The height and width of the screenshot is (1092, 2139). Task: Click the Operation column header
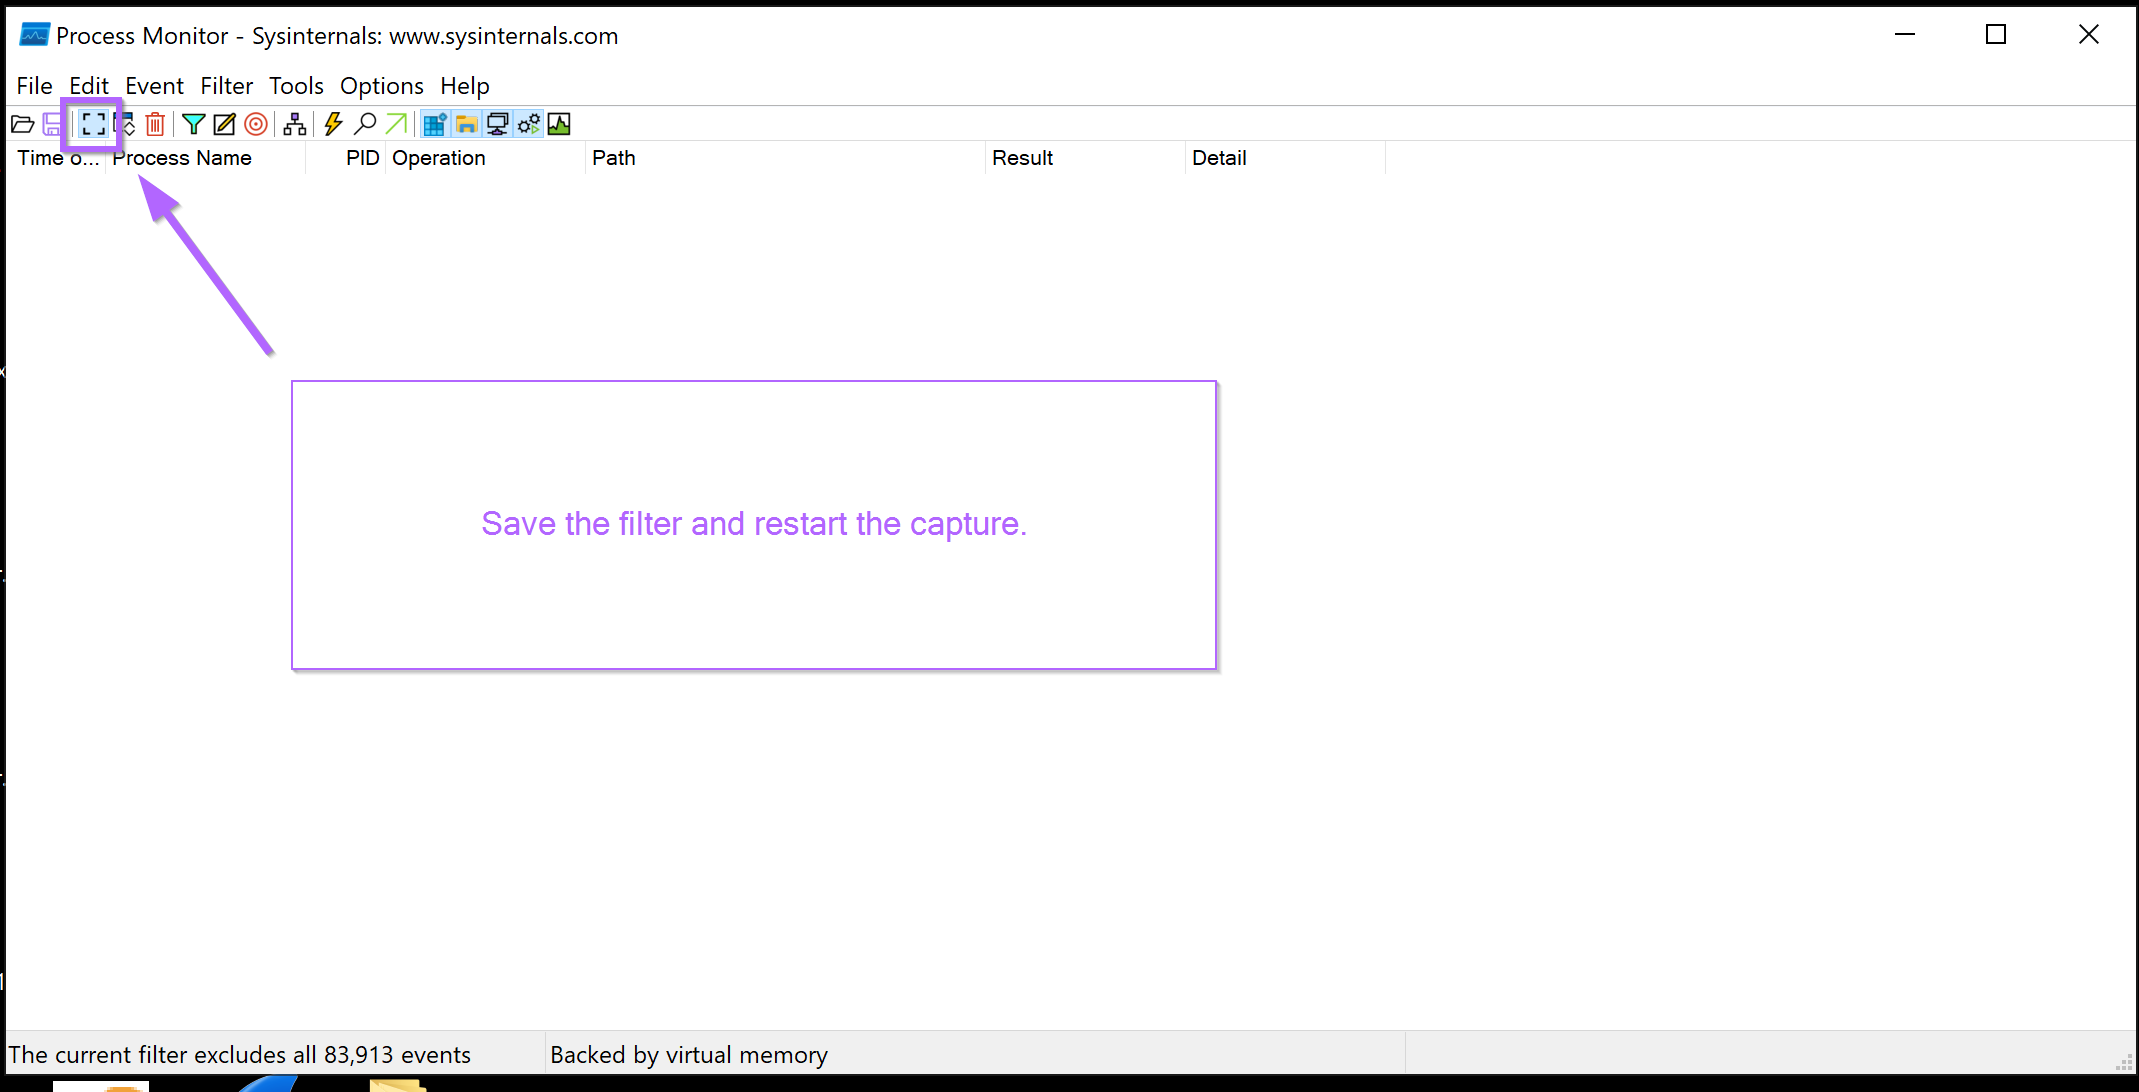click(438, 158)
